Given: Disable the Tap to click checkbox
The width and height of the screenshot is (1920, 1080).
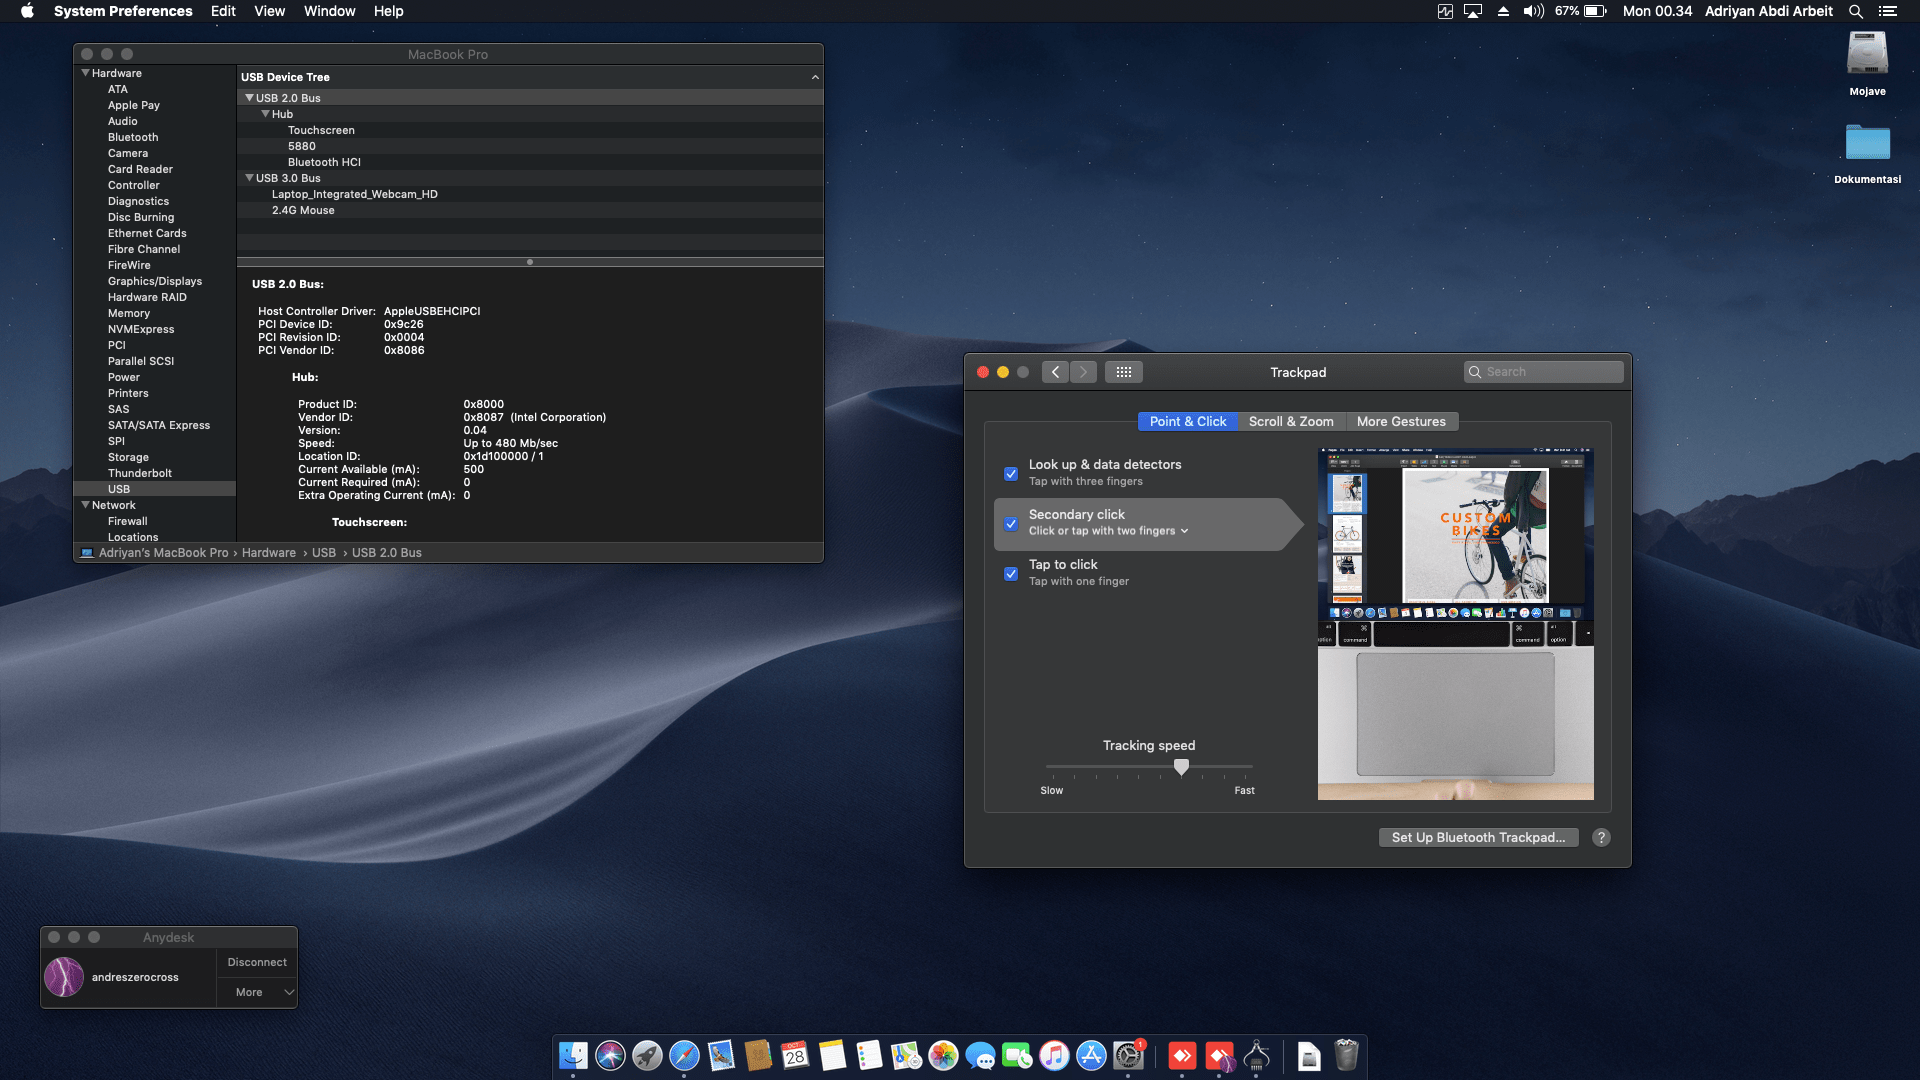Looking at the screenshot, I should 1011,574.
